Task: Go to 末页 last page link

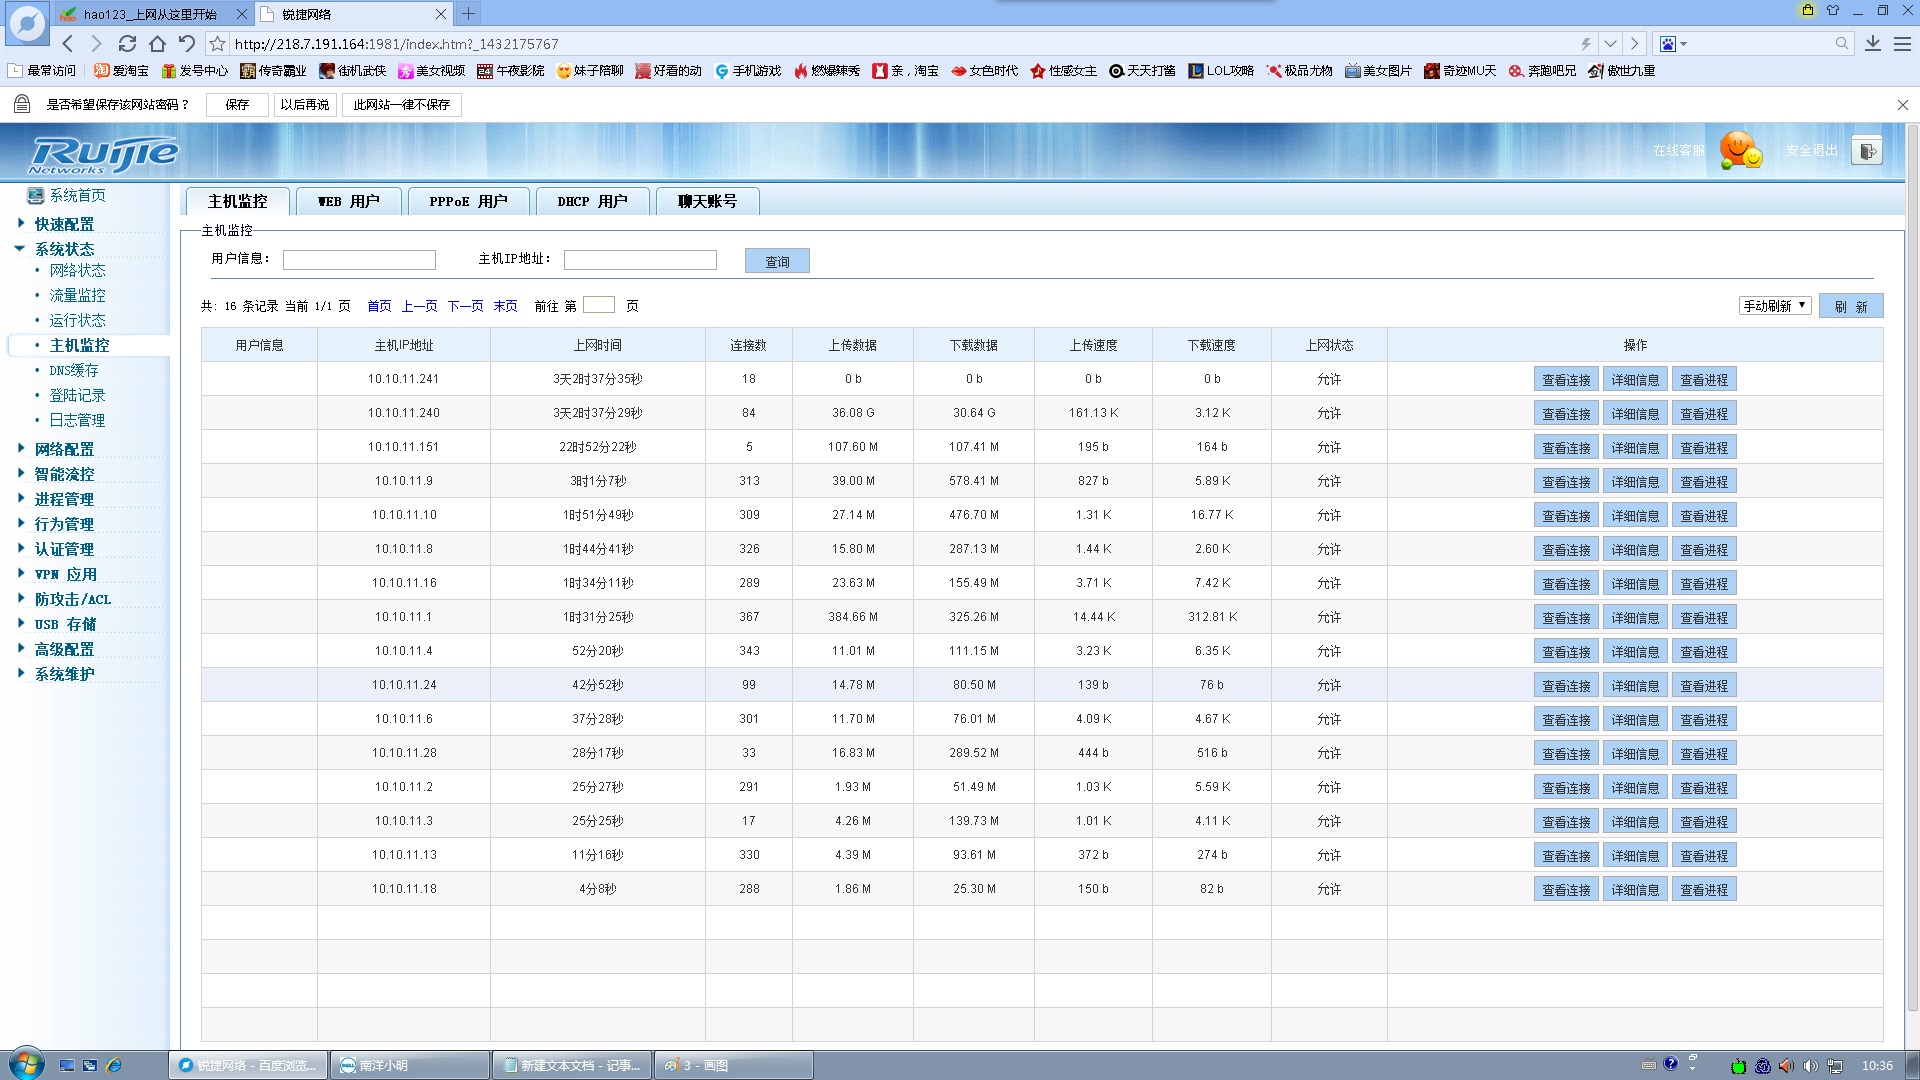Action: tap(505, 306)
